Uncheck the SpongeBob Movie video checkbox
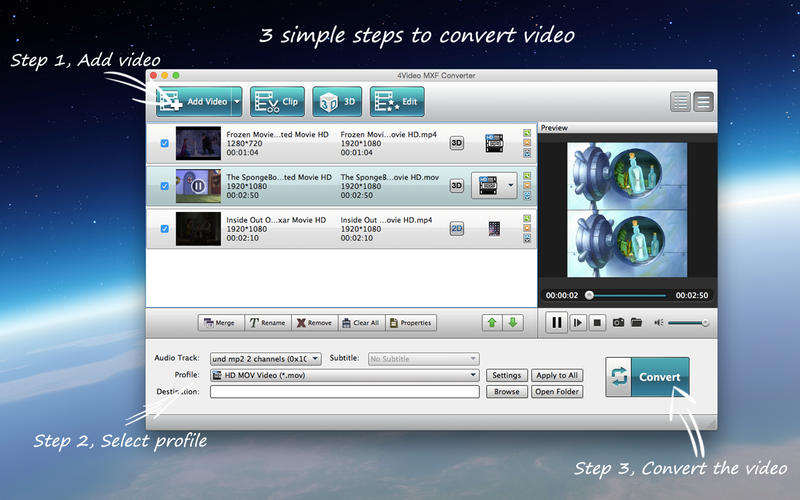 165,186
